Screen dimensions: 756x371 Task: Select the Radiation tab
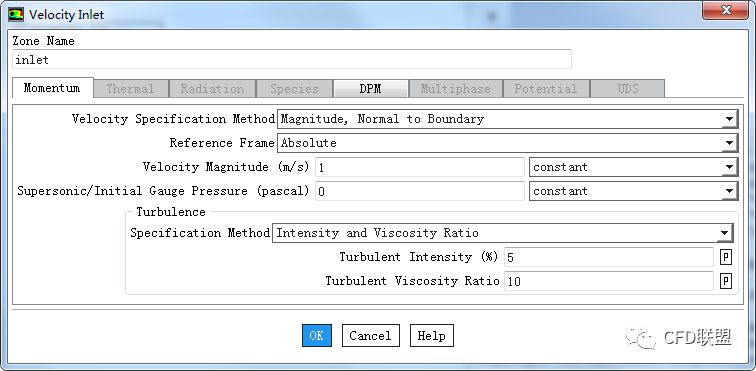coord(212,89)
